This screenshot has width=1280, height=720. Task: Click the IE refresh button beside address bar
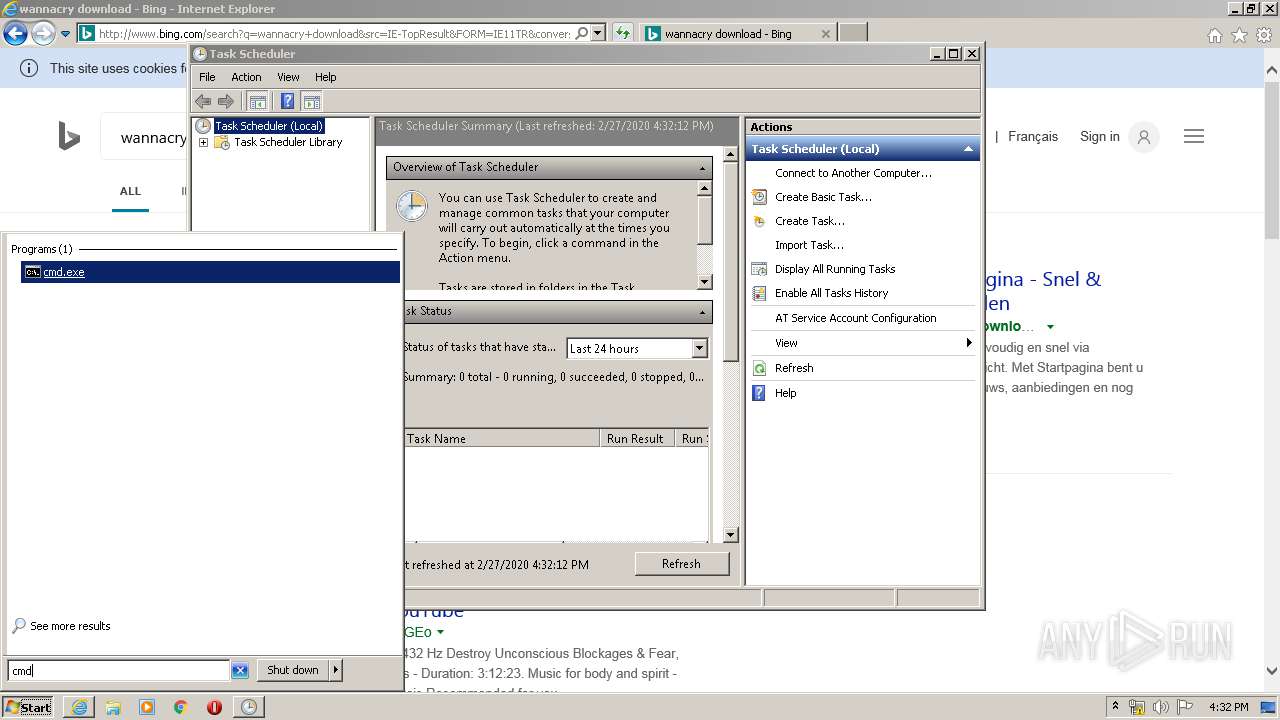click(622, 33)
